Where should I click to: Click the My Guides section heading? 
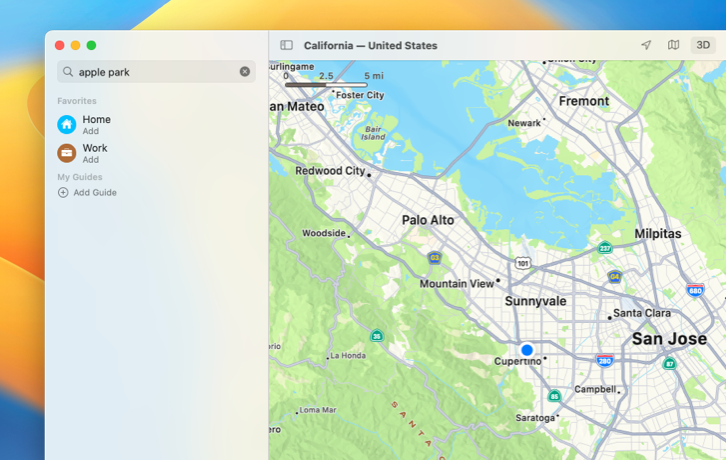click(x=80, y=176)
